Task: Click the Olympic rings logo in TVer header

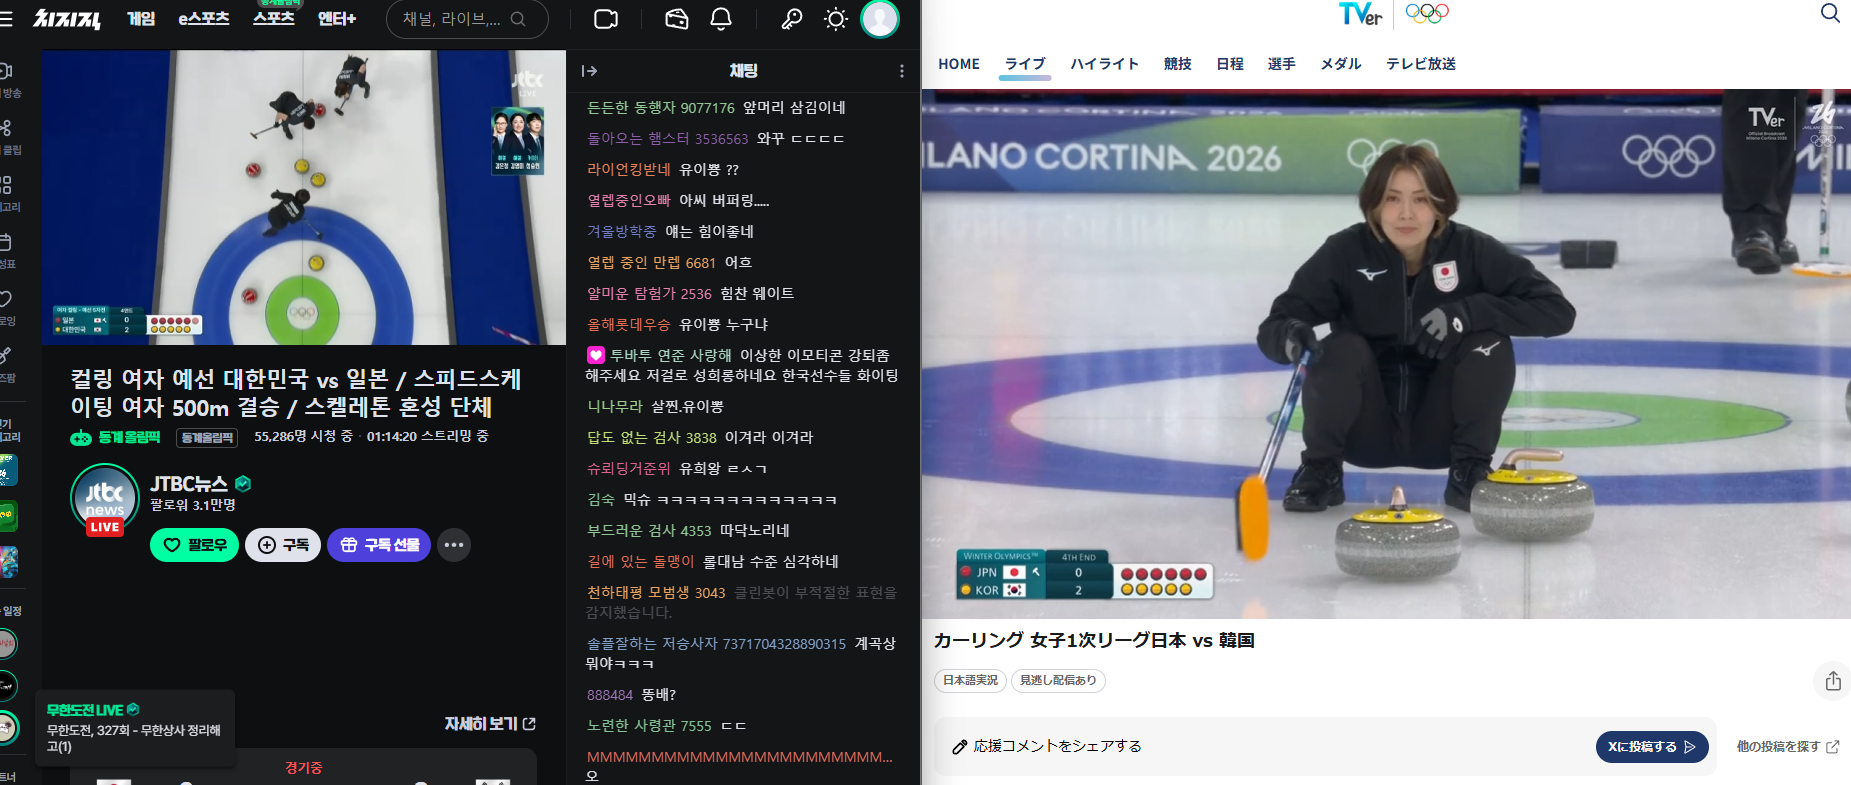Action: 1427,13
